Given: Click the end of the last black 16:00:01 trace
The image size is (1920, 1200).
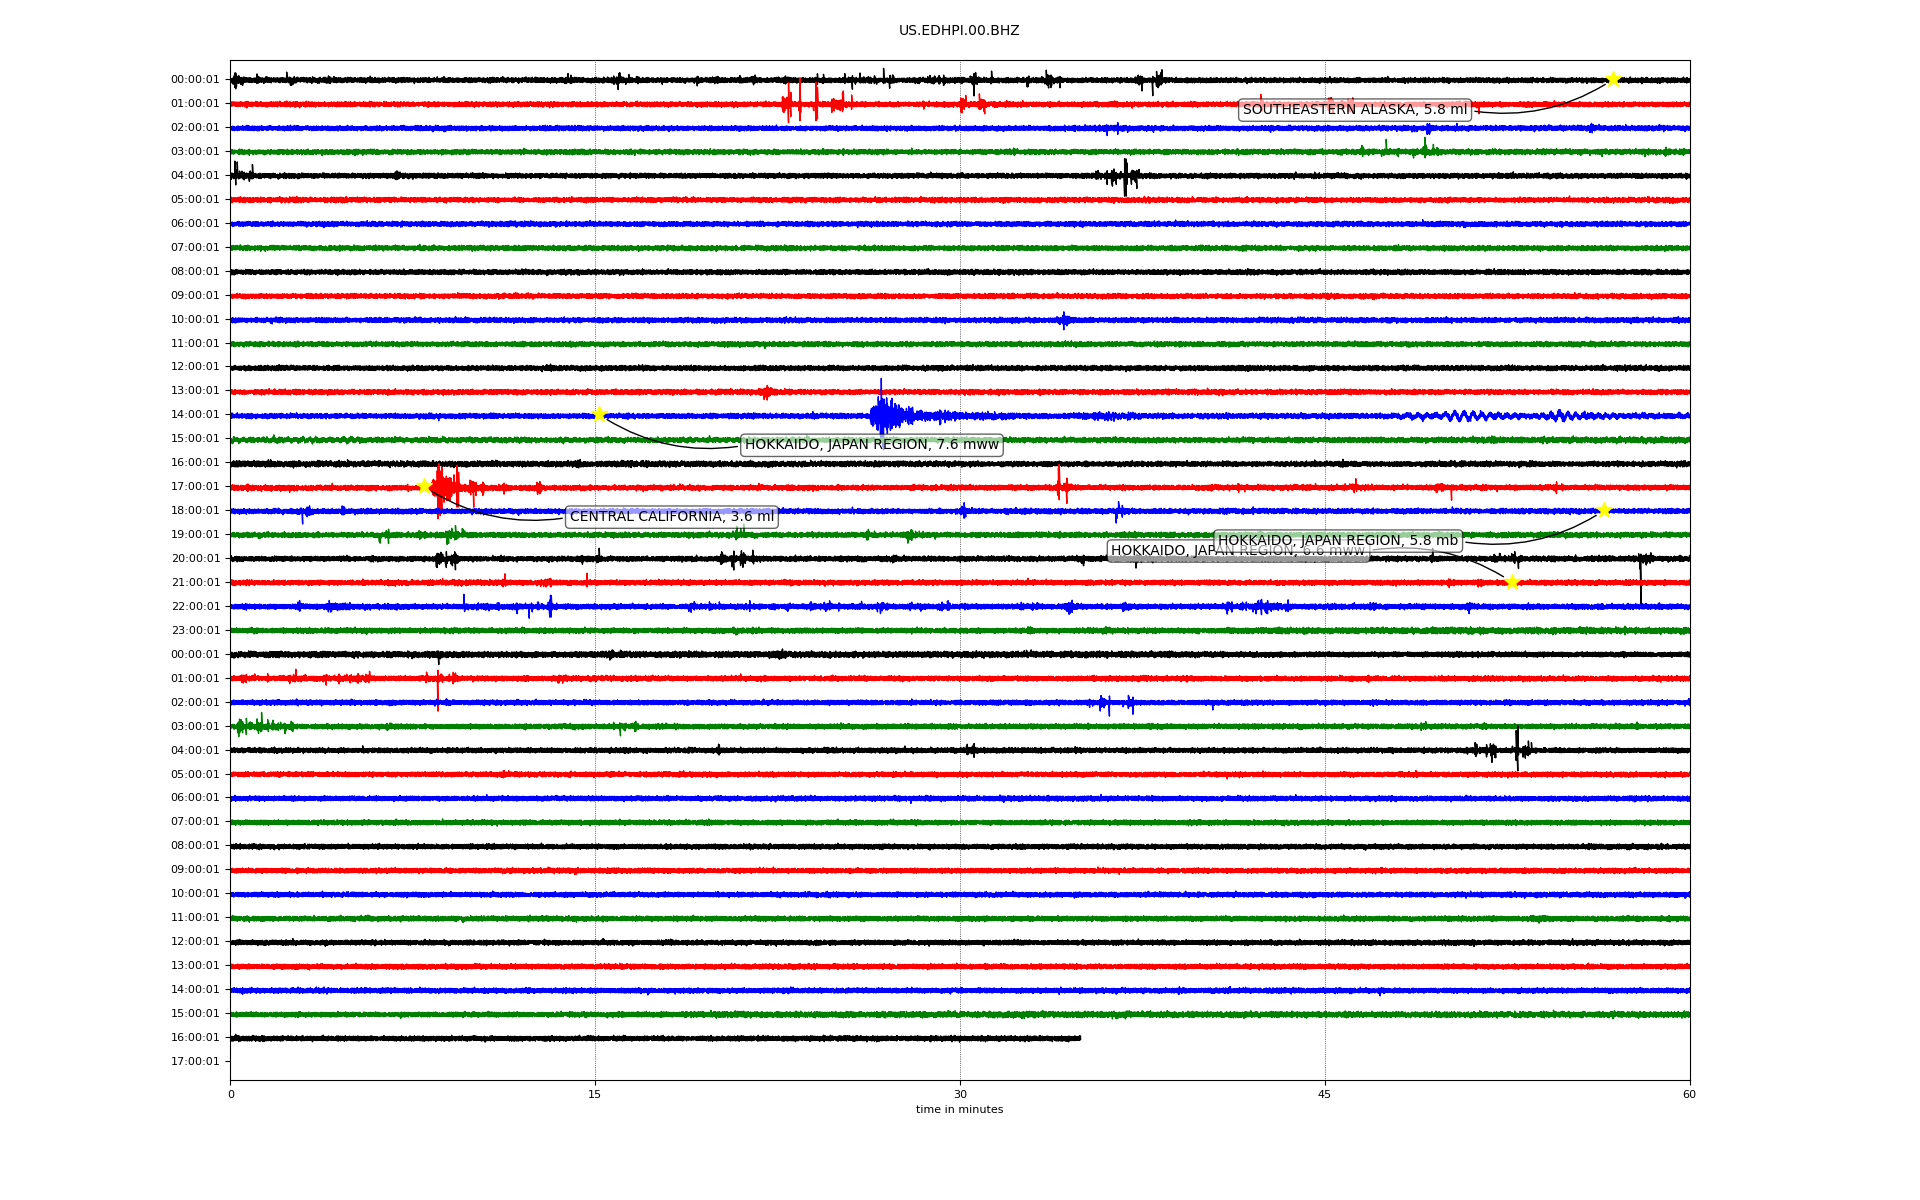Looking at the screenshot, I should click(x=1078, y=1038).
